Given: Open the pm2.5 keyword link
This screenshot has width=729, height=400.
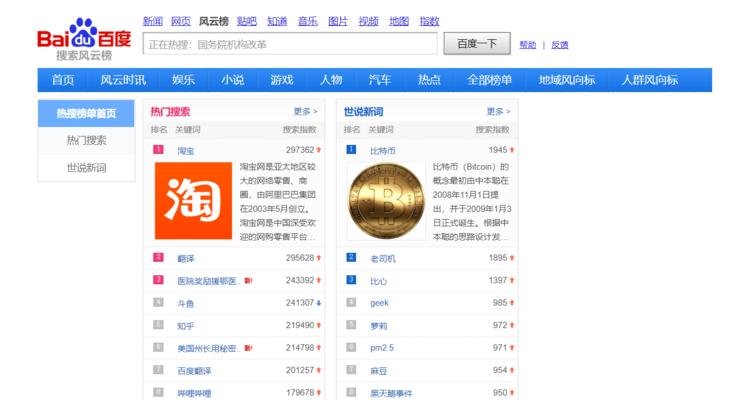Looking at the screenshot, I should point(382,348).
